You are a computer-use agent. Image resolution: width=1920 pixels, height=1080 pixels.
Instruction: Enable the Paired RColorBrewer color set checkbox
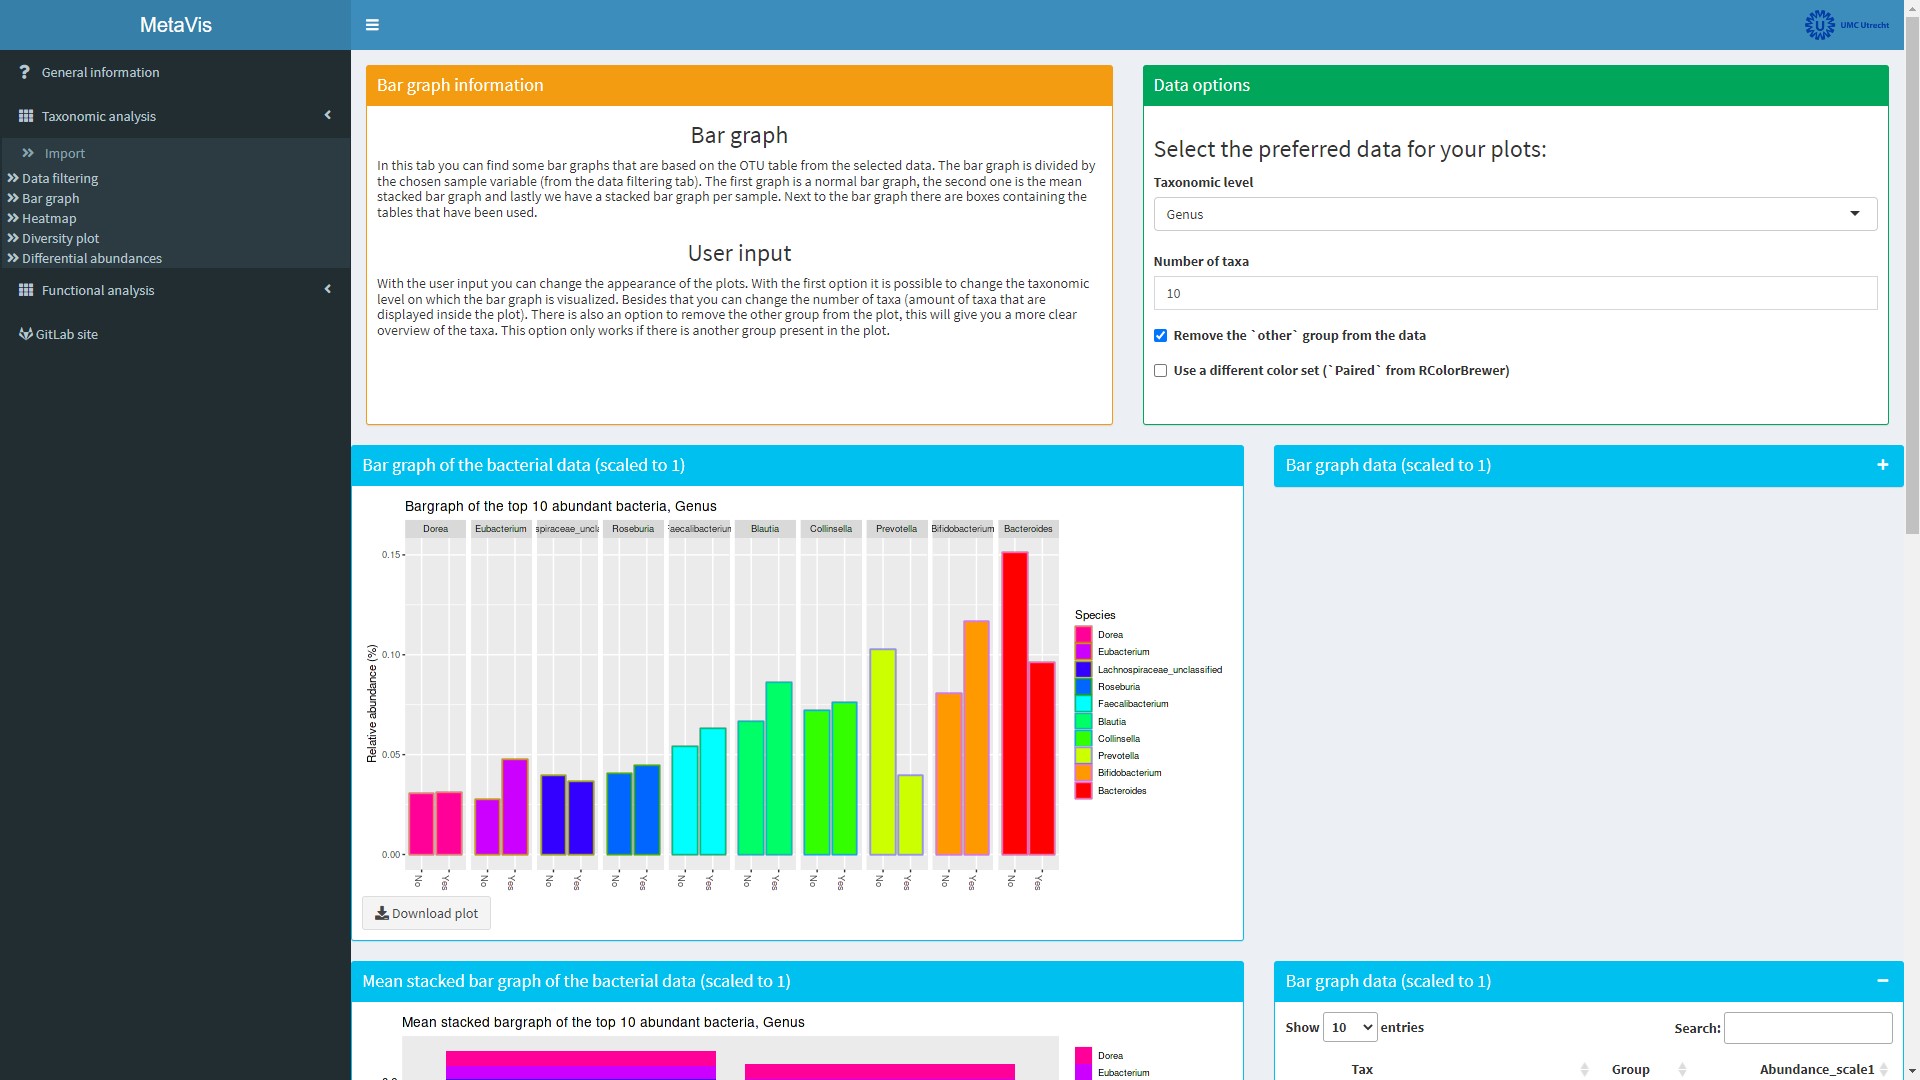[1160, 371]
